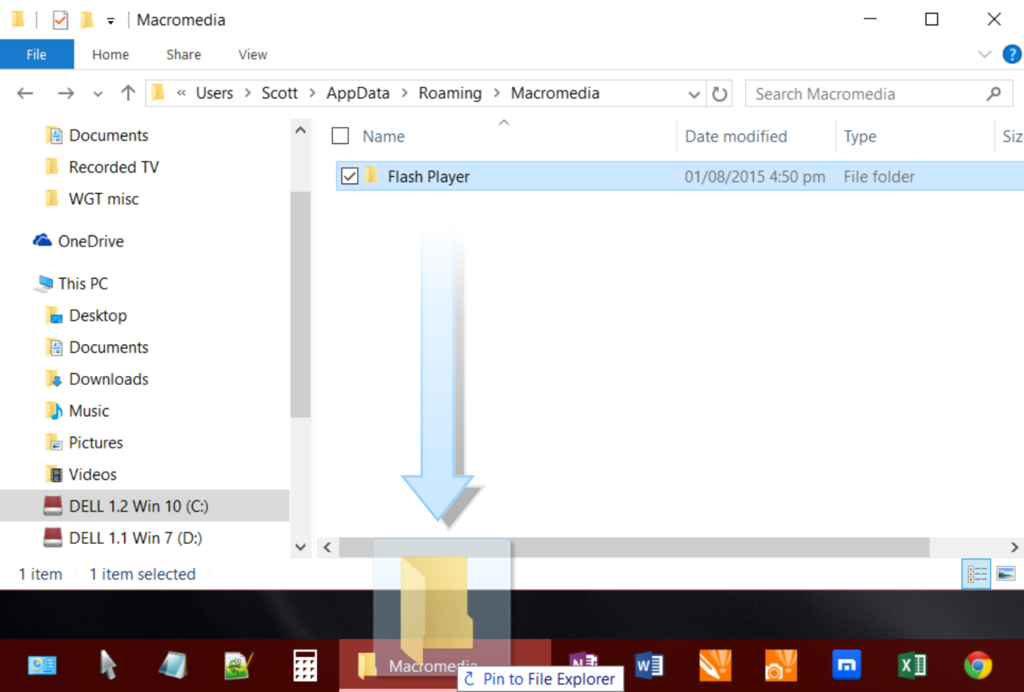Sort by the Type column
This screenshot has height=692, width=1024.
click(x=859, y=136)
